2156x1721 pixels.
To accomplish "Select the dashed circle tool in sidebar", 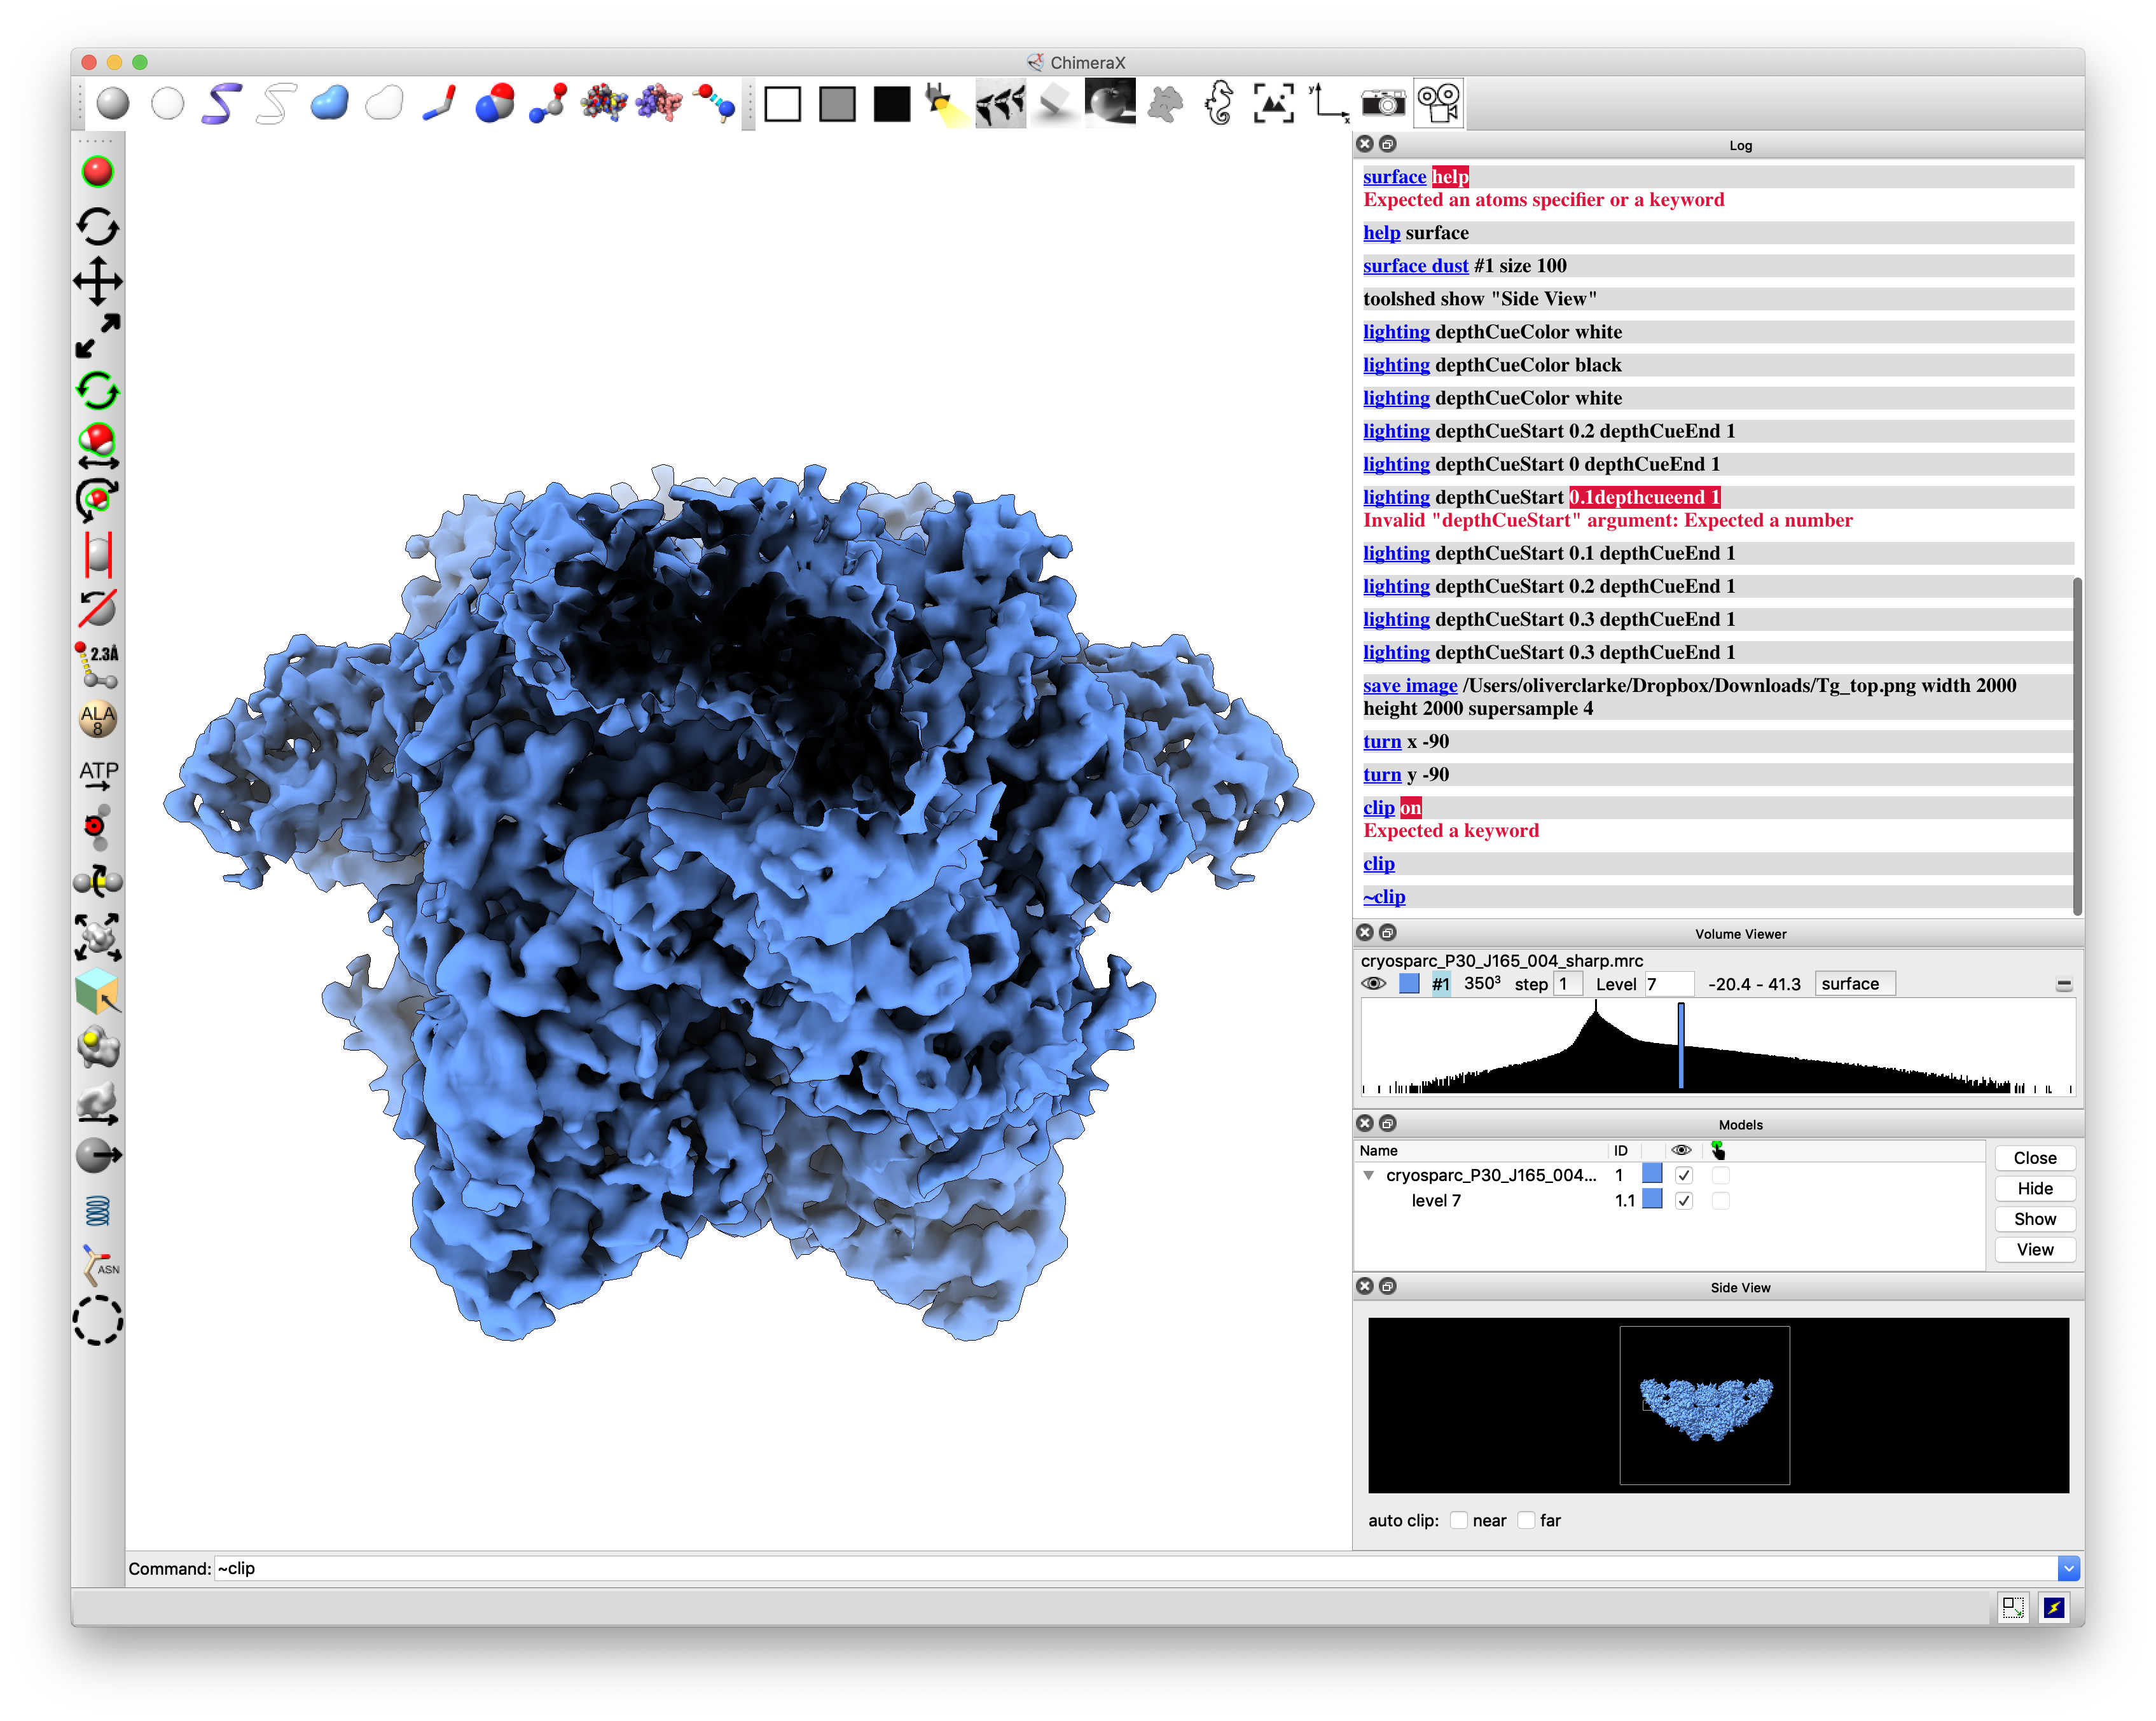I will (97, 1321).
